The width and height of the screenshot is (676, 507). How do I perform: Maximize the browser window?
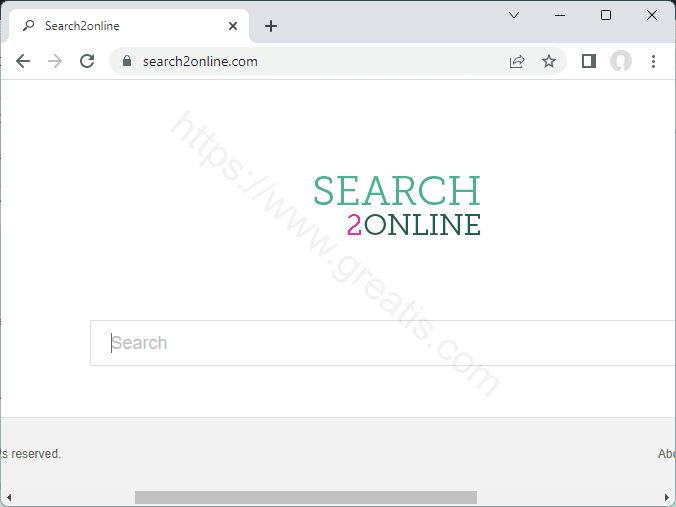tap(606, 15)
